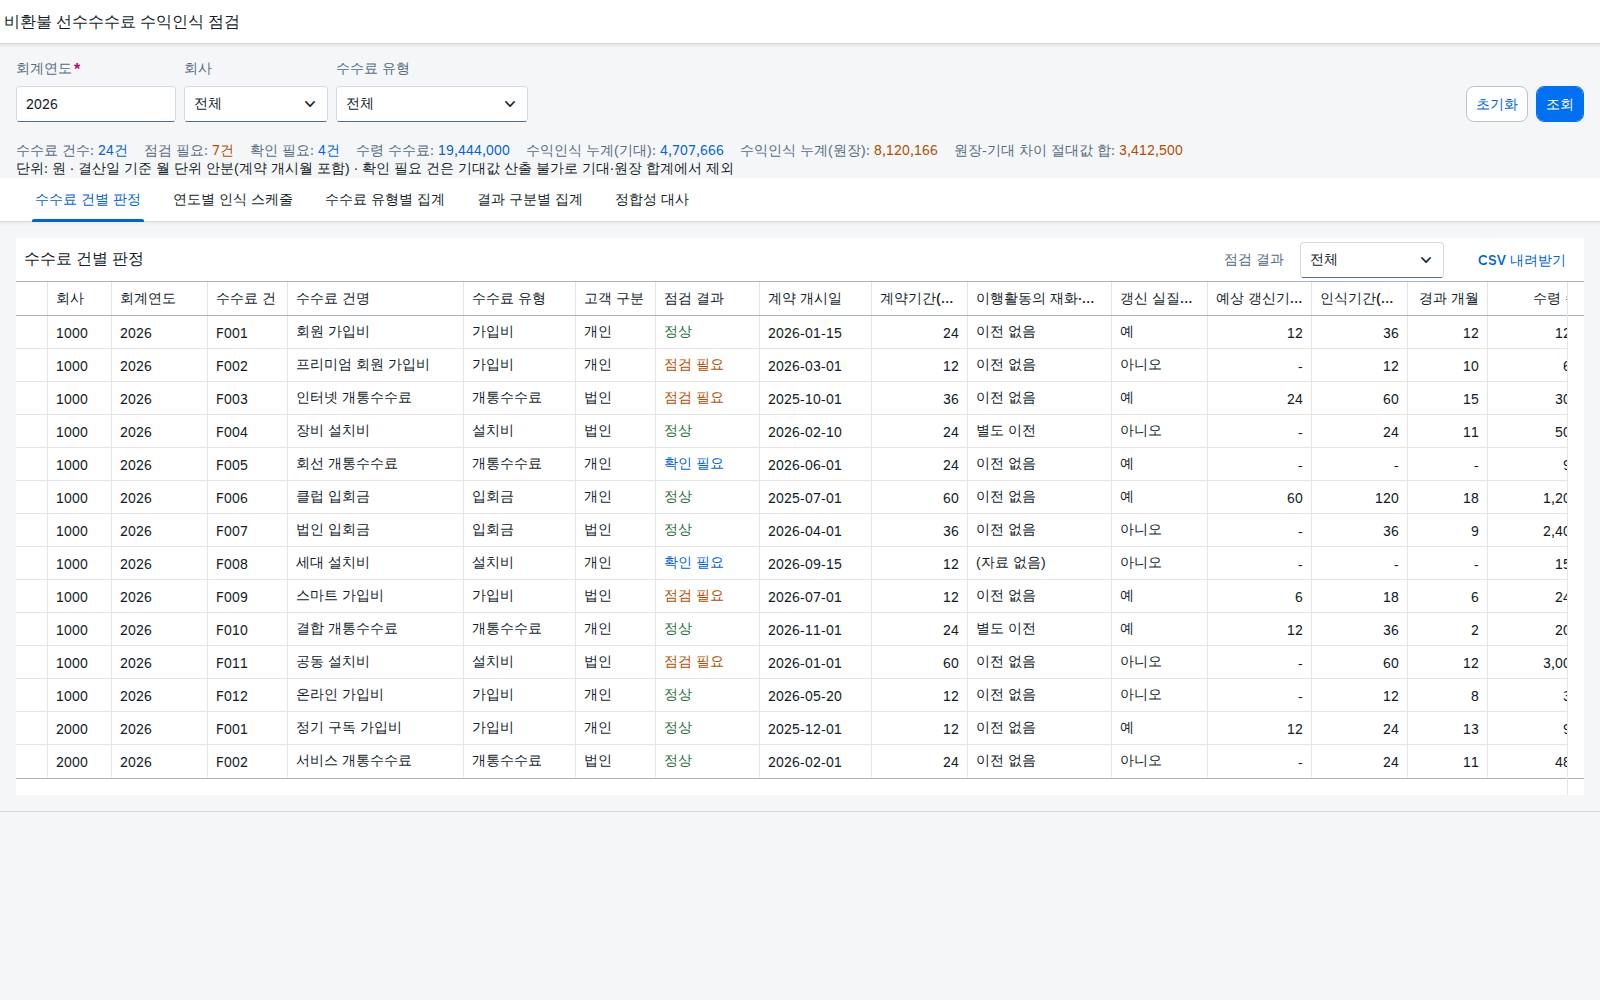
Task: Select the 인터넷 개통수수료 cell
Action: point(375,398)
